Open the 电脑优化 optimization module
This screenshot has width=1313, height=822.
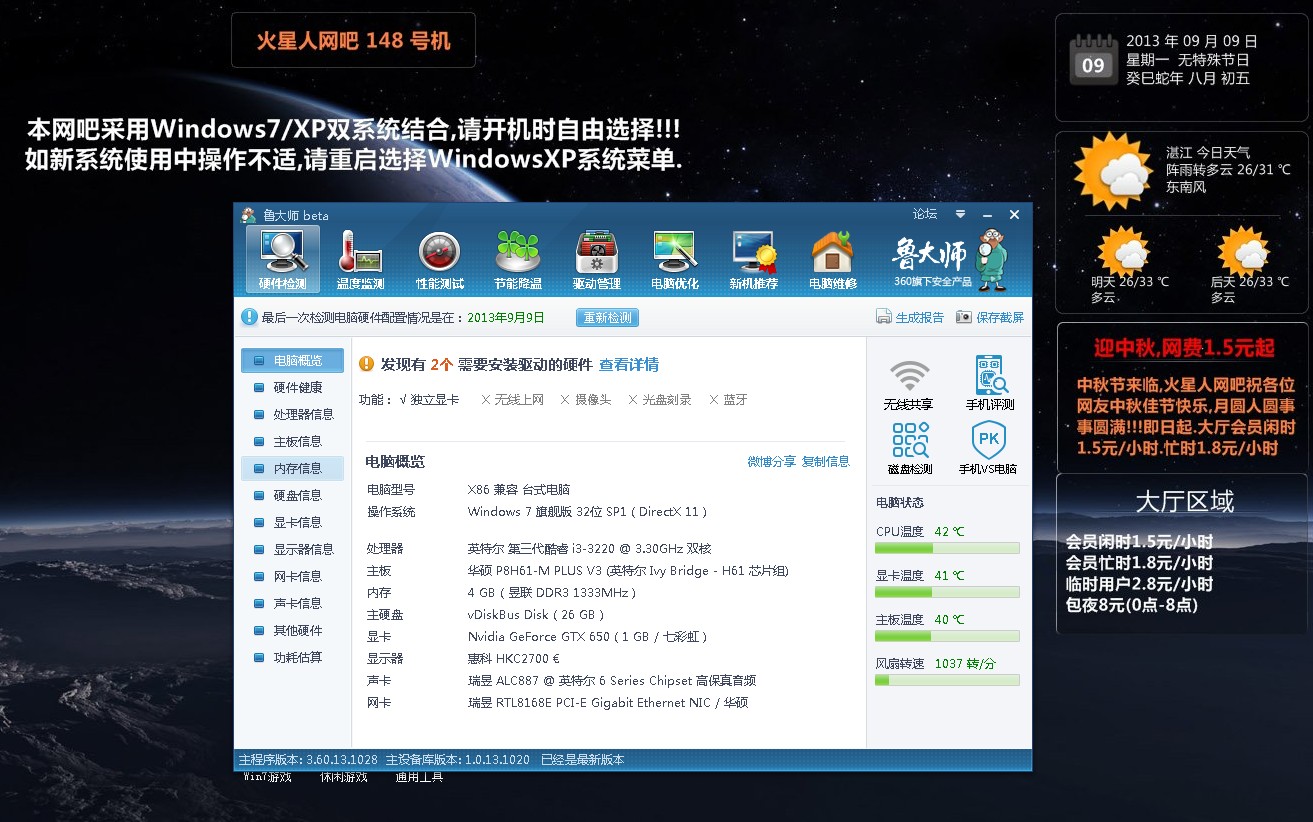click(x=675, y=259)
